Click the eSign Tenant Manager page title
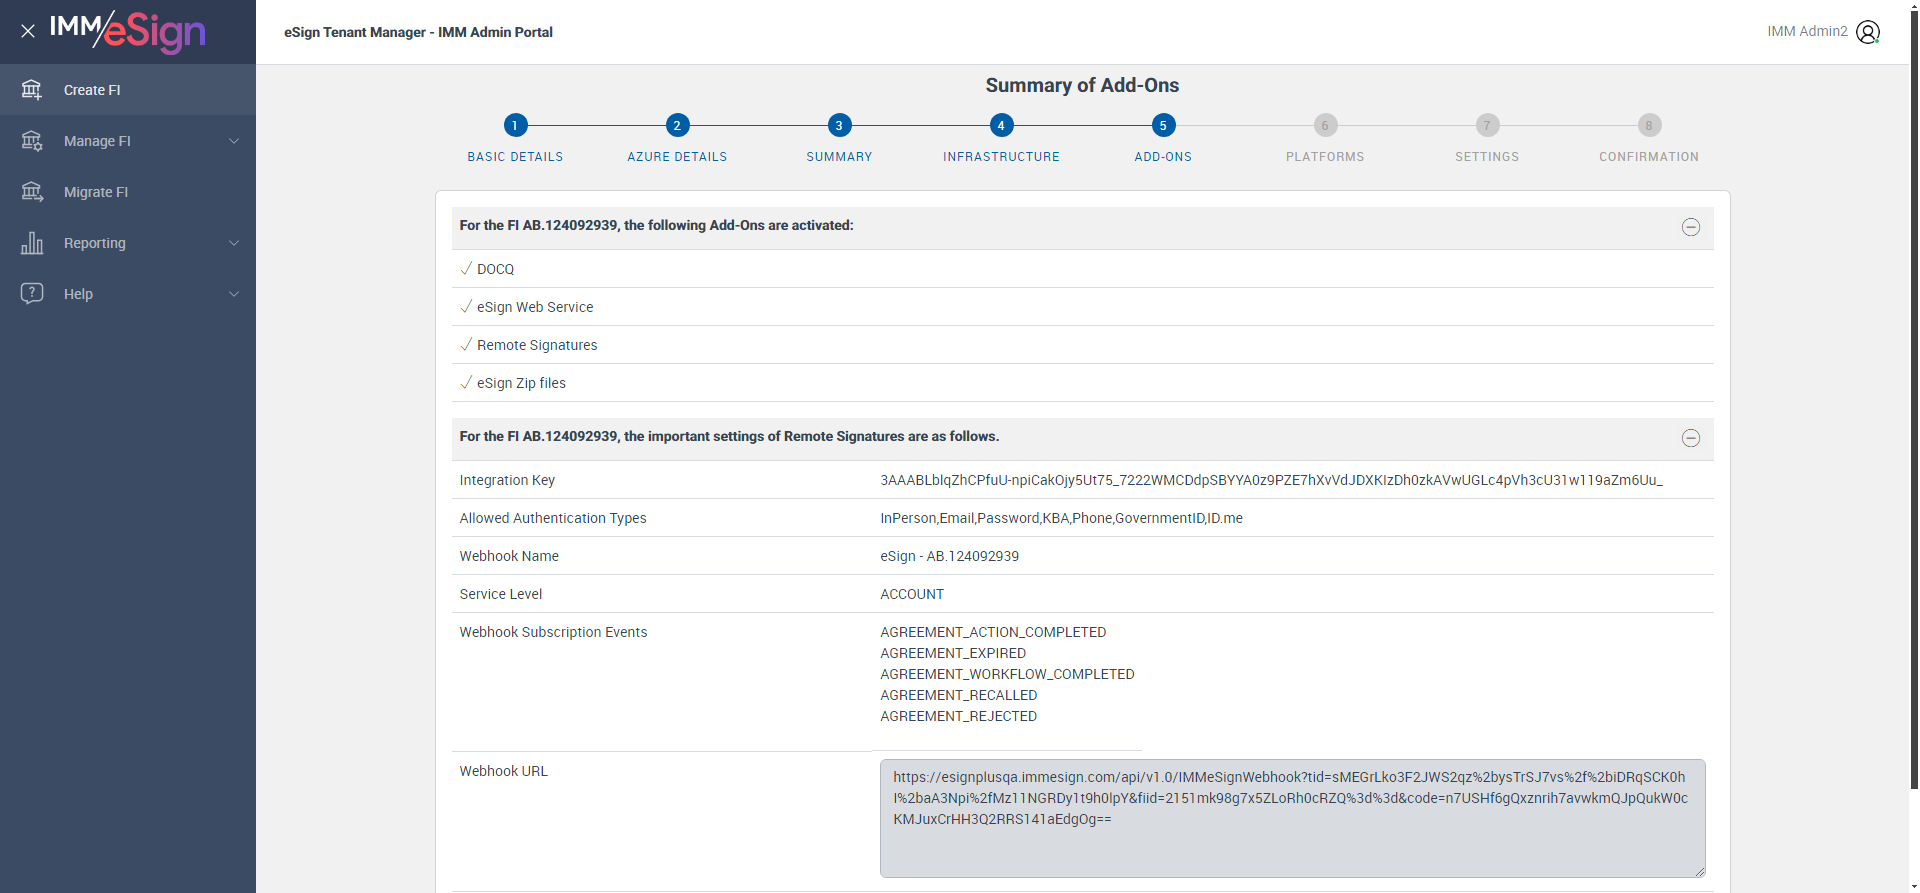This screenshot has width=1920, height=893. click(418, 32)
